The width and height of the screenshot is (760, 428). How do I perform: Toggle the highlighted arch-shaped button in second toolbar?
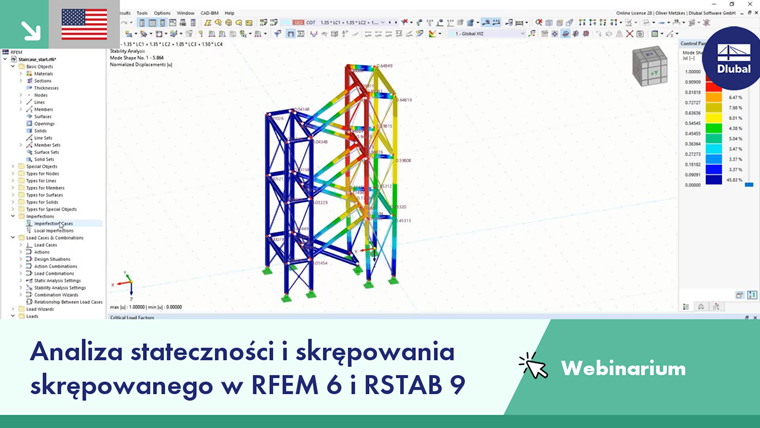[290, 33]
